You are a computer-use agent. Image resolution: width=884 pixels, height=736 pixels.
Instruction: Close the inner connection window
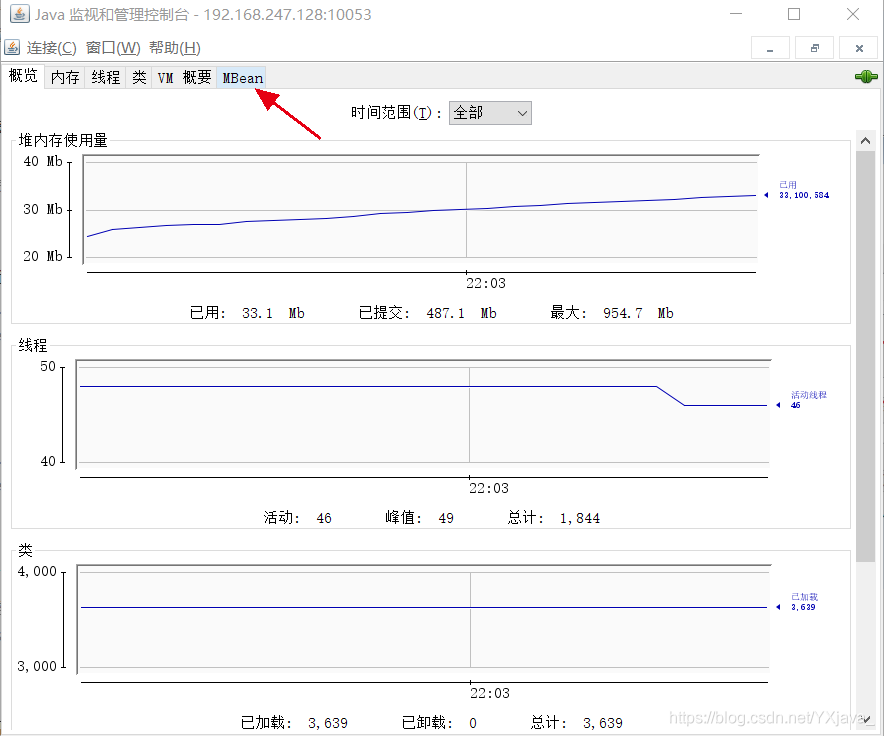[x=859, y=48]
